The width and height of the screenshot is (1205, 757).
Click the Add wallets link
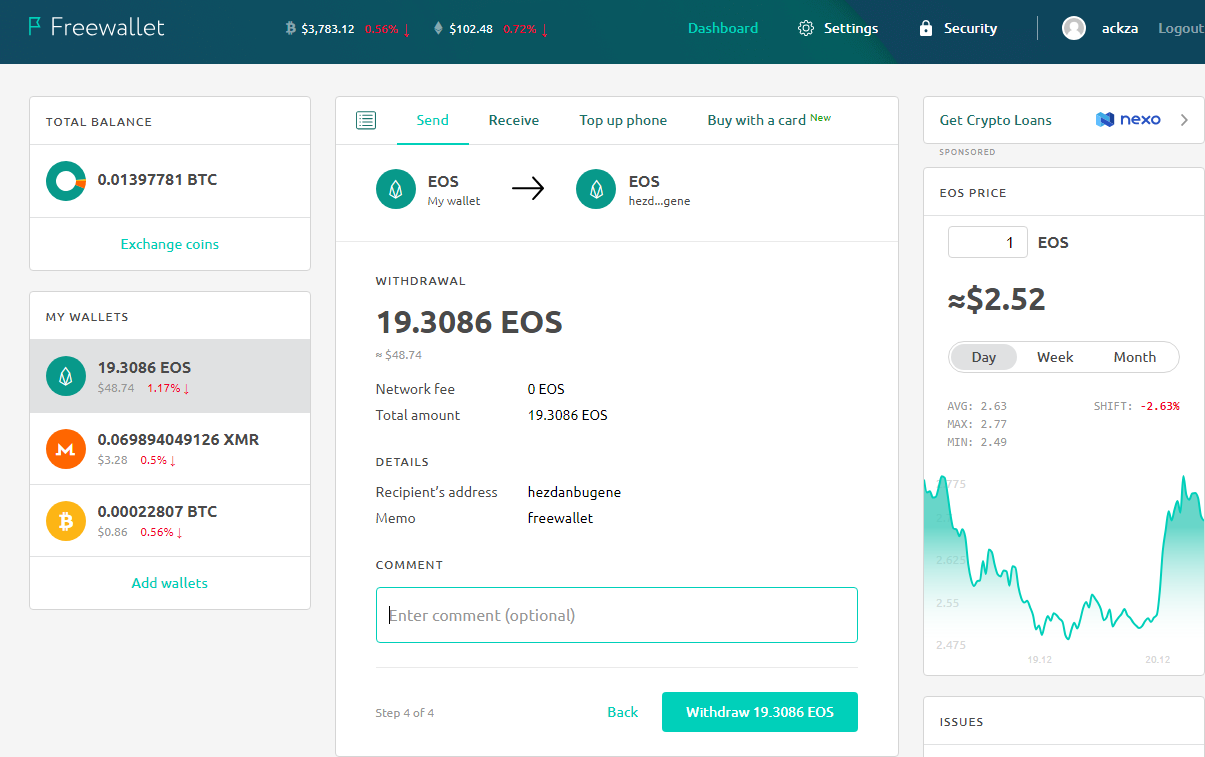click(170, 583)
